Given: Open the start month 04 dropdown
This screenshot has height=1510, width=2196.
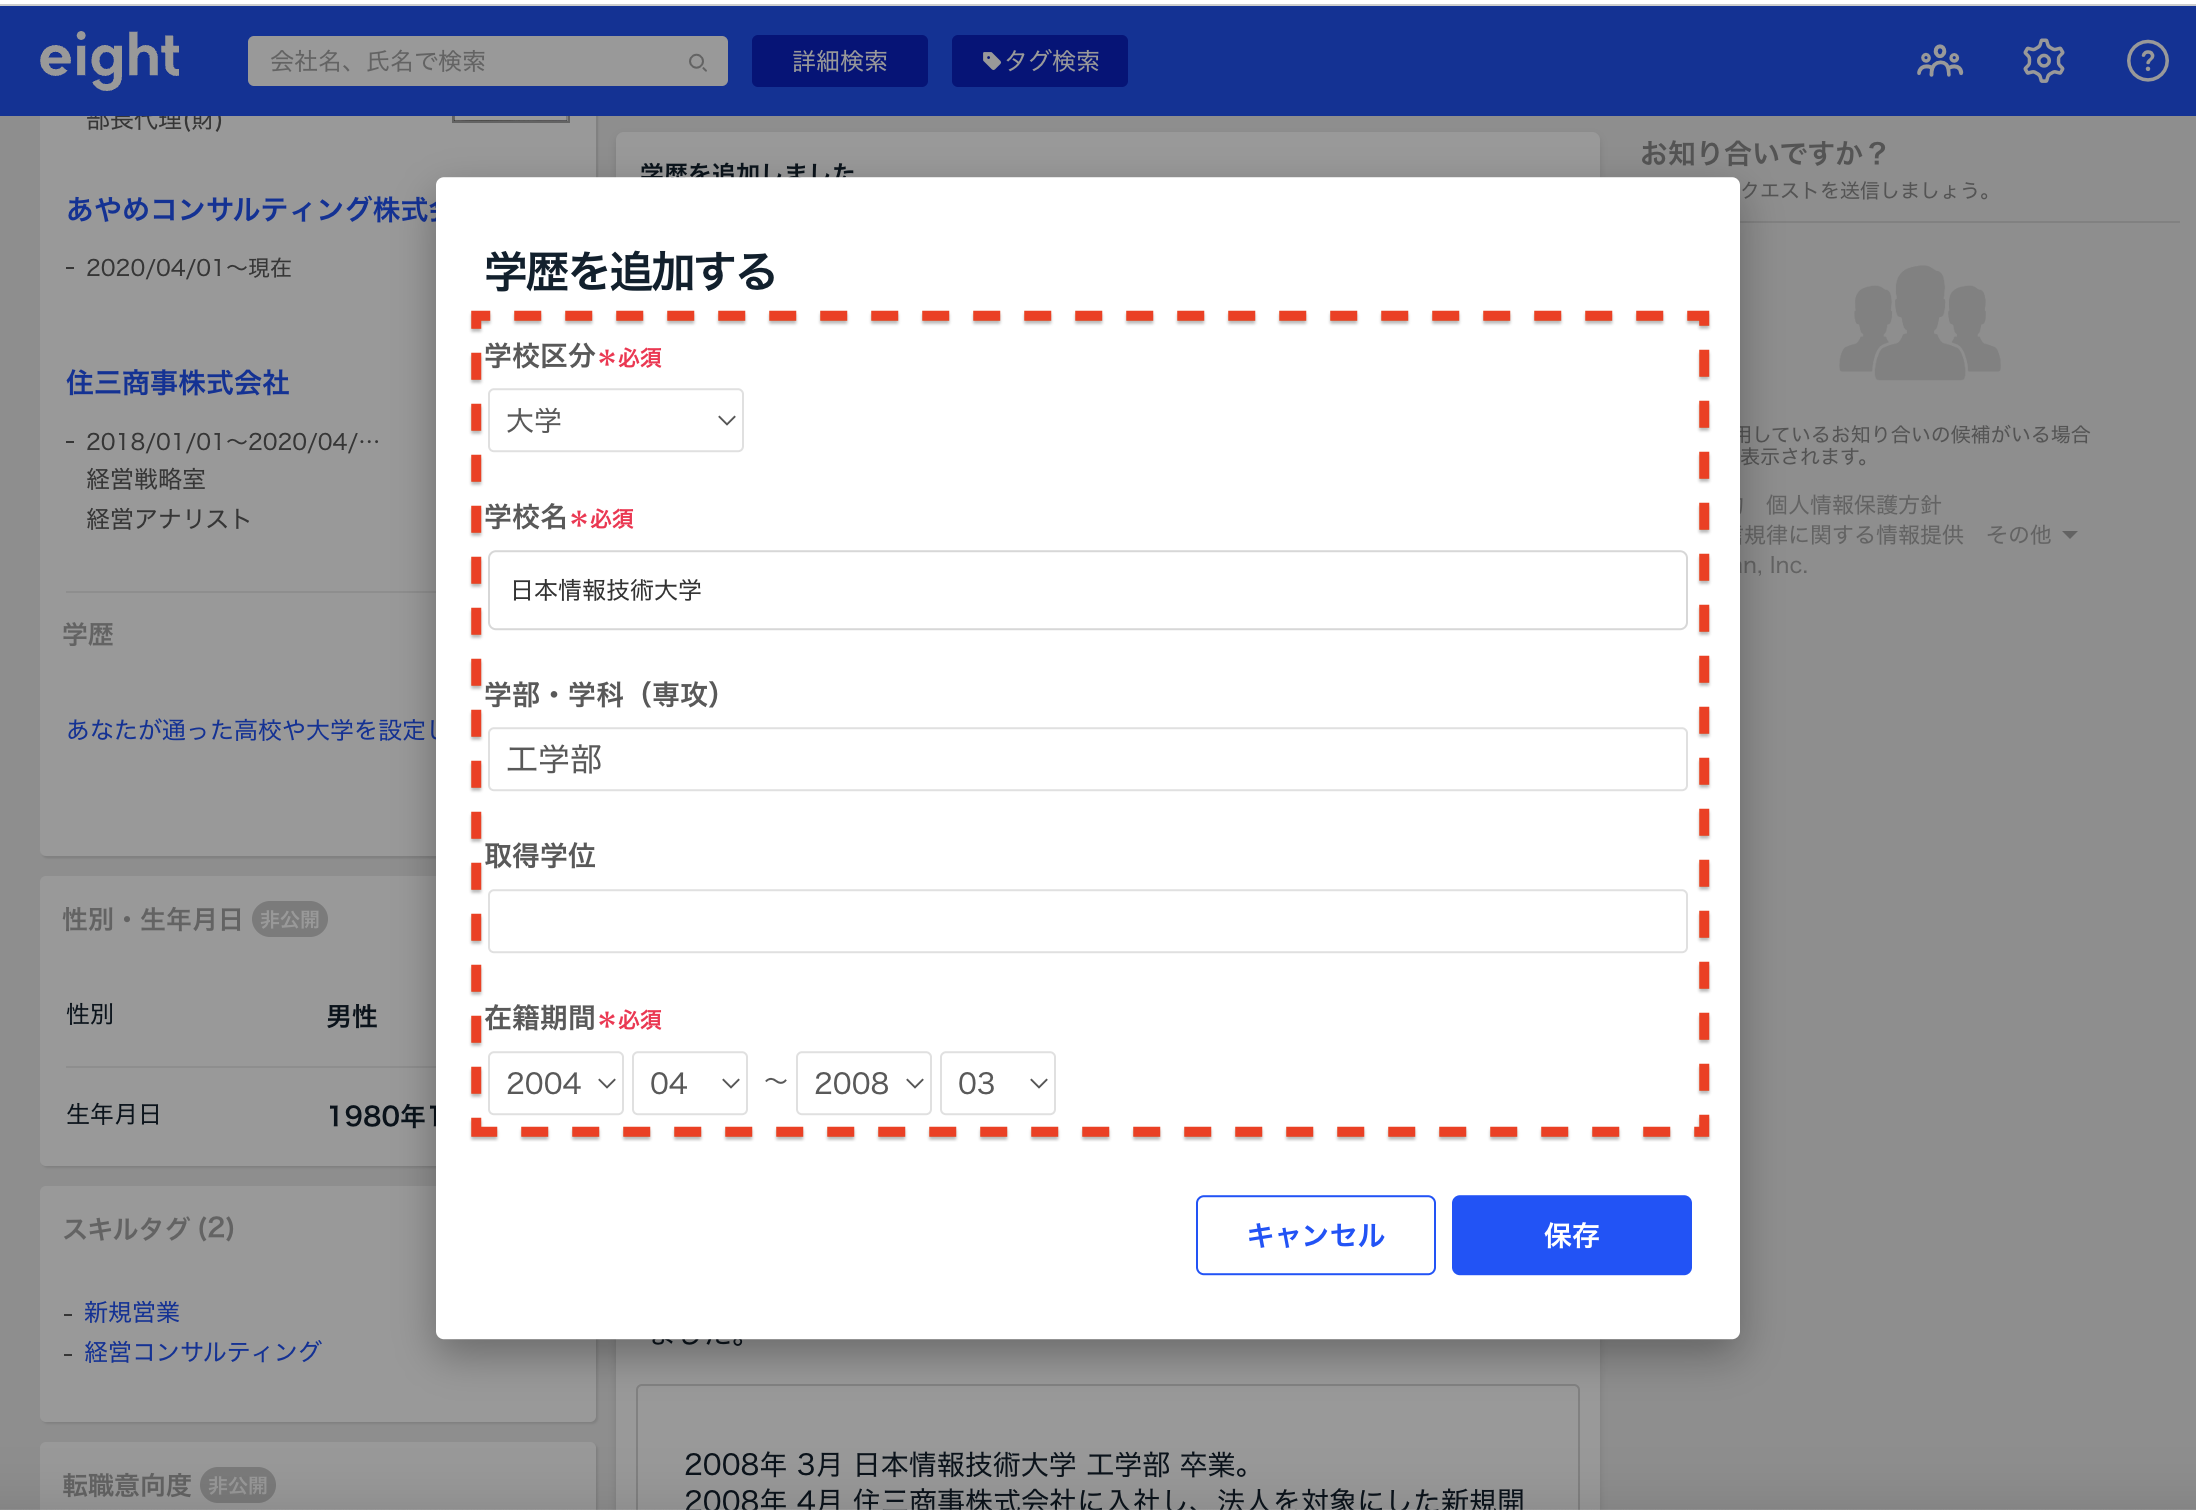Looking at the screenshot, I should [x=690, y=1083].
